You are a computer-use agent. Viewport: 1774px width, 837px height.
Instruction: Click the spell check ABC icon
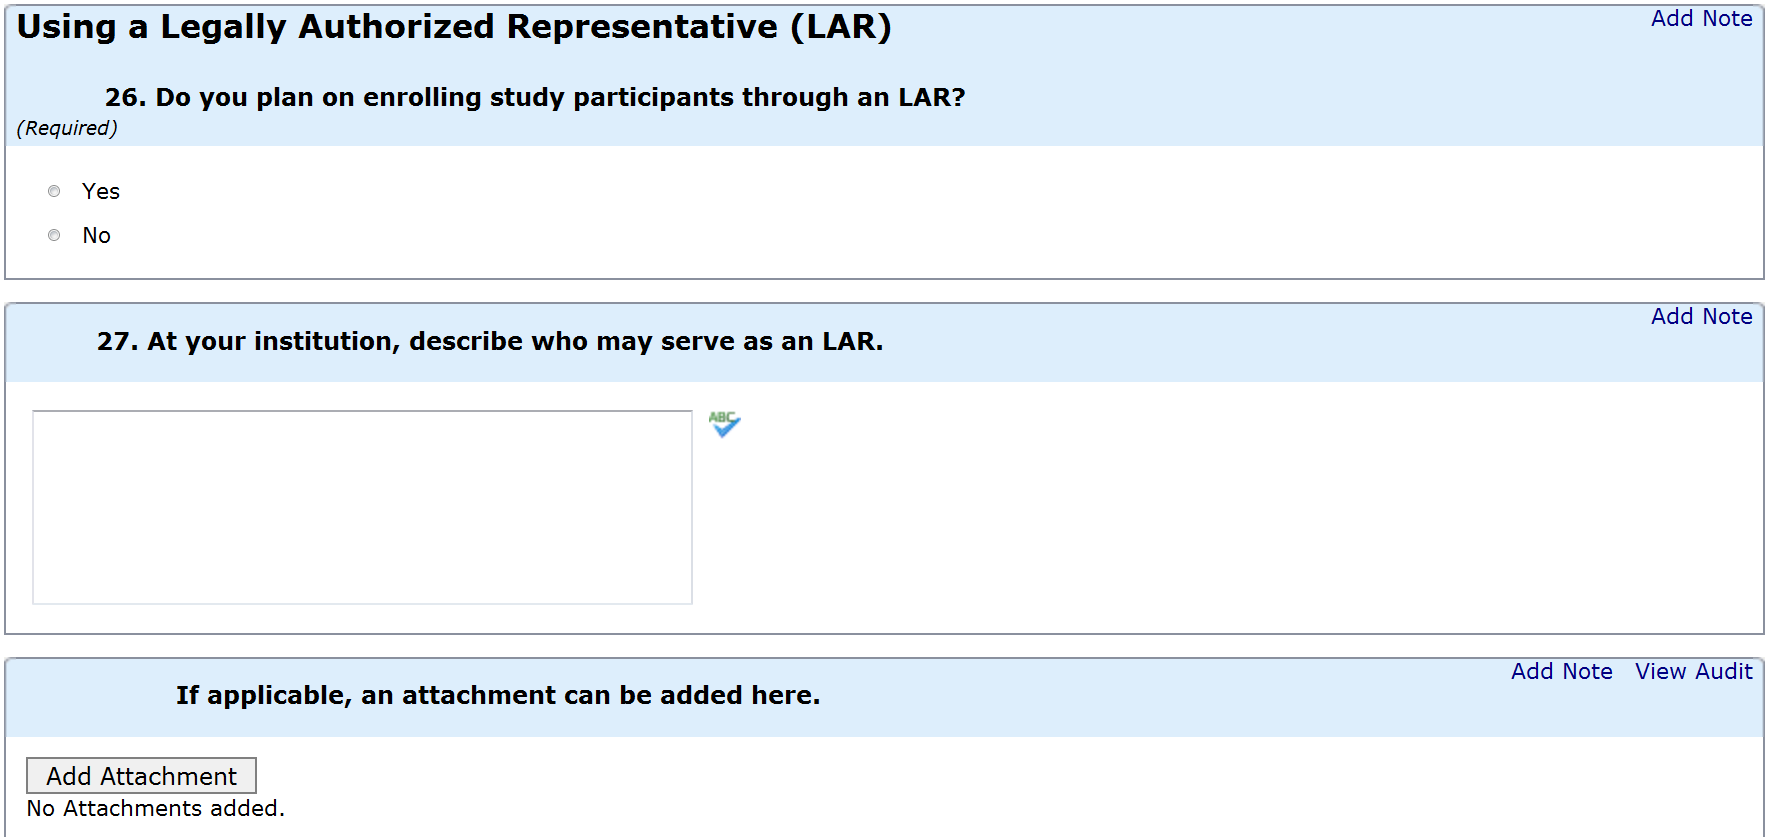(724, 424)
